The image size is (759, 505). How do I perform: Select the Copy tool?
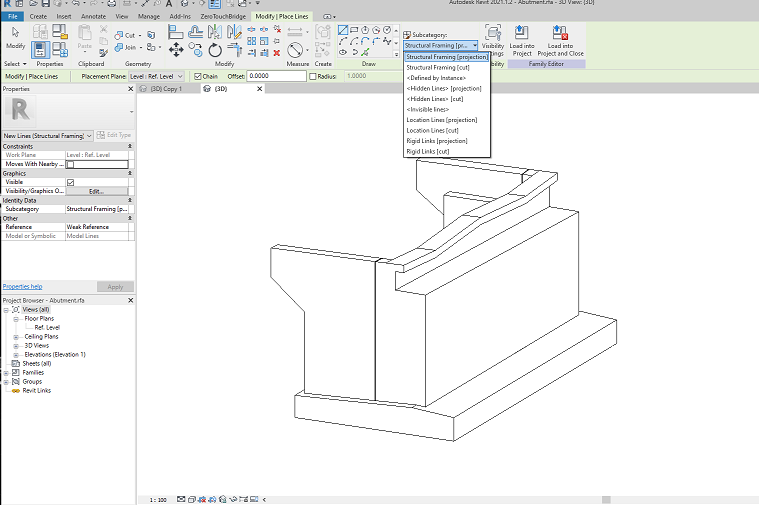(x=195, y=49)
